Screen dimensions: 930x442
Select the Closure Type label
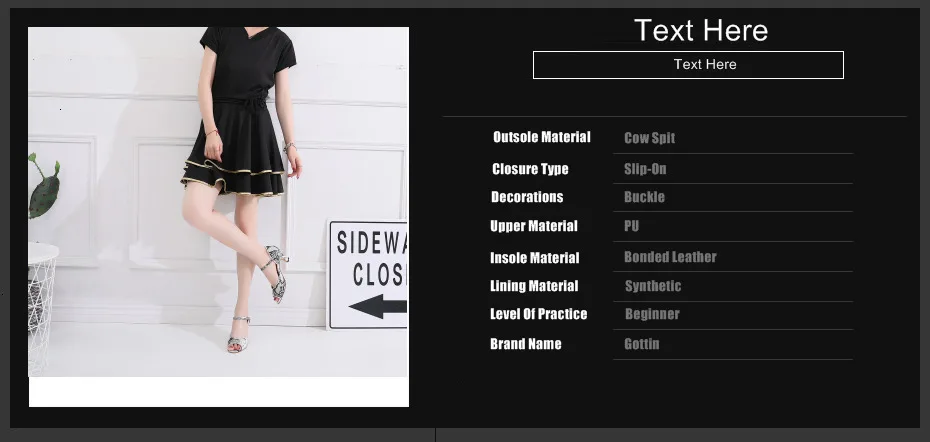(x=530, y=169)
